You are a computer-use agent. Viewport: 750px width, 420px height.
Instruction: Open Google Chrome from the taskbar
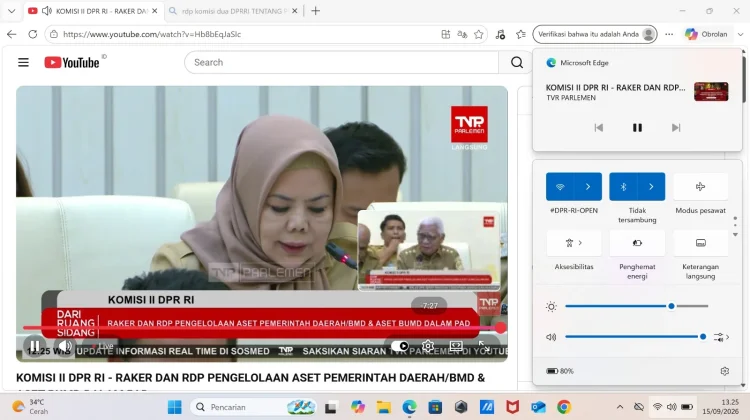(564, 407)
